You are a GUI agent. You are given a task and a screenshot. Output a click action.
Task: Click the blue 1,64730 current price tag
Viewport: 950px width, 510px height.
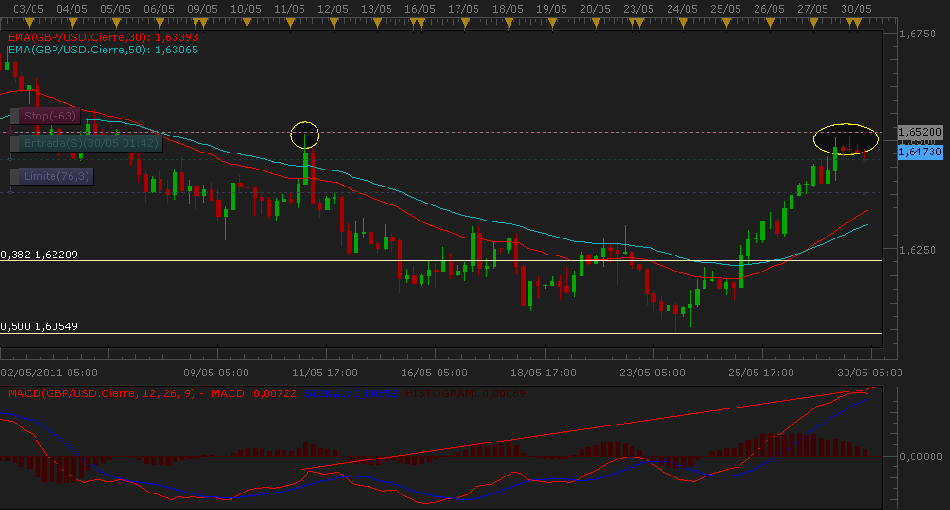pos(919,151)
